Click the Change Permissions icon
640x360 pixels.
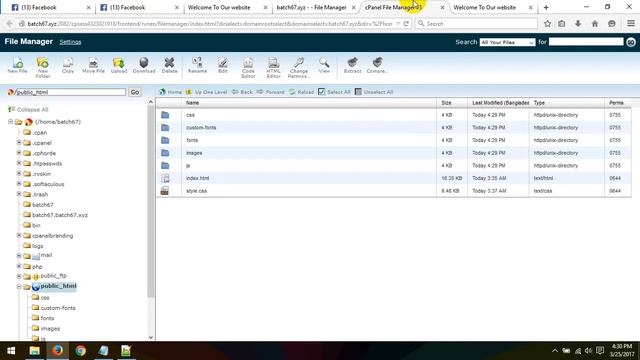[299, 67]
